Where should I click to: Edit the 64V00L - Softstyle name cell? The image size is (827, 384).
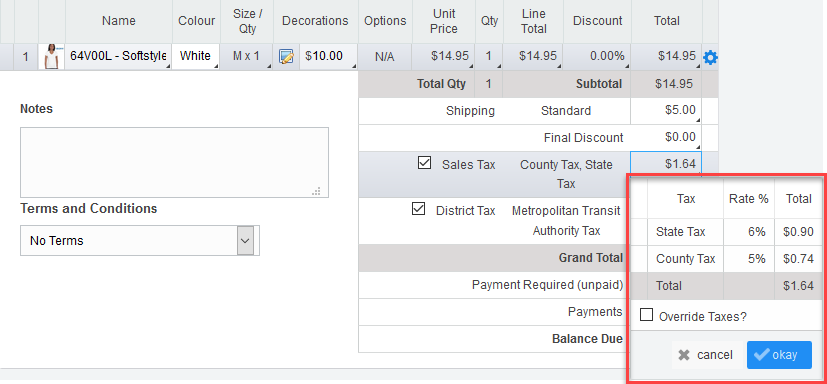pyautogui.click(x=119, y=56)
